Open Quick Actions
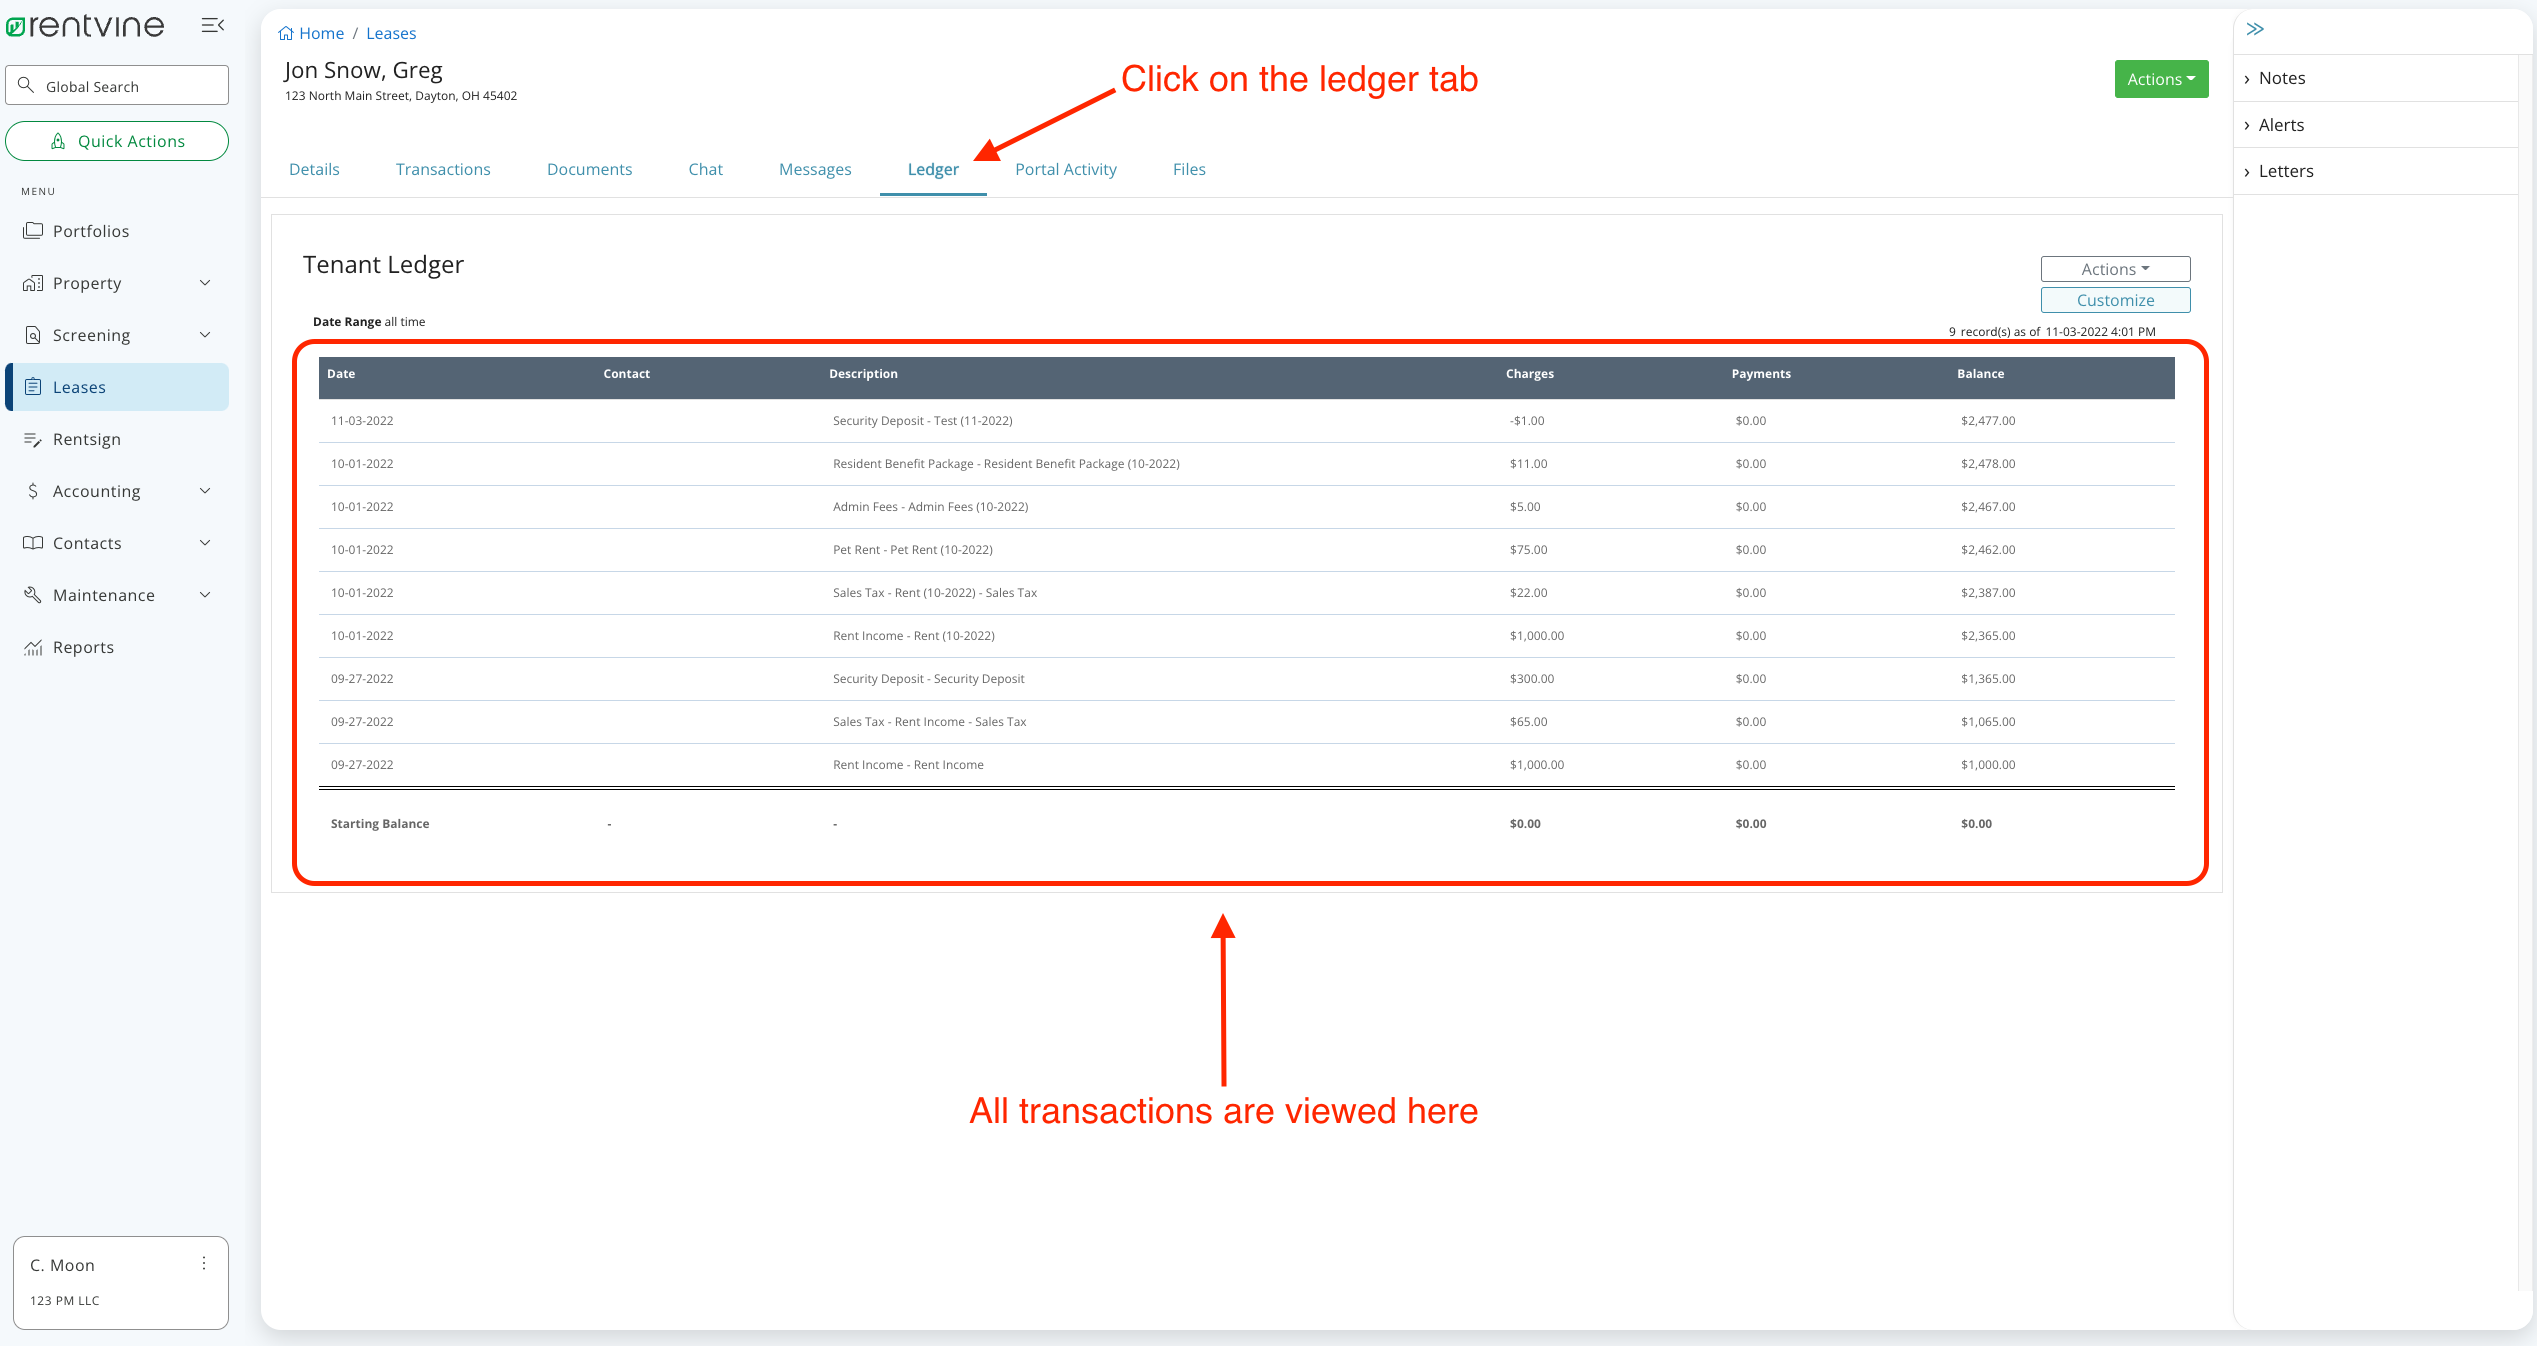Screen dimensions: 2537x1346 tap(117, 141)
